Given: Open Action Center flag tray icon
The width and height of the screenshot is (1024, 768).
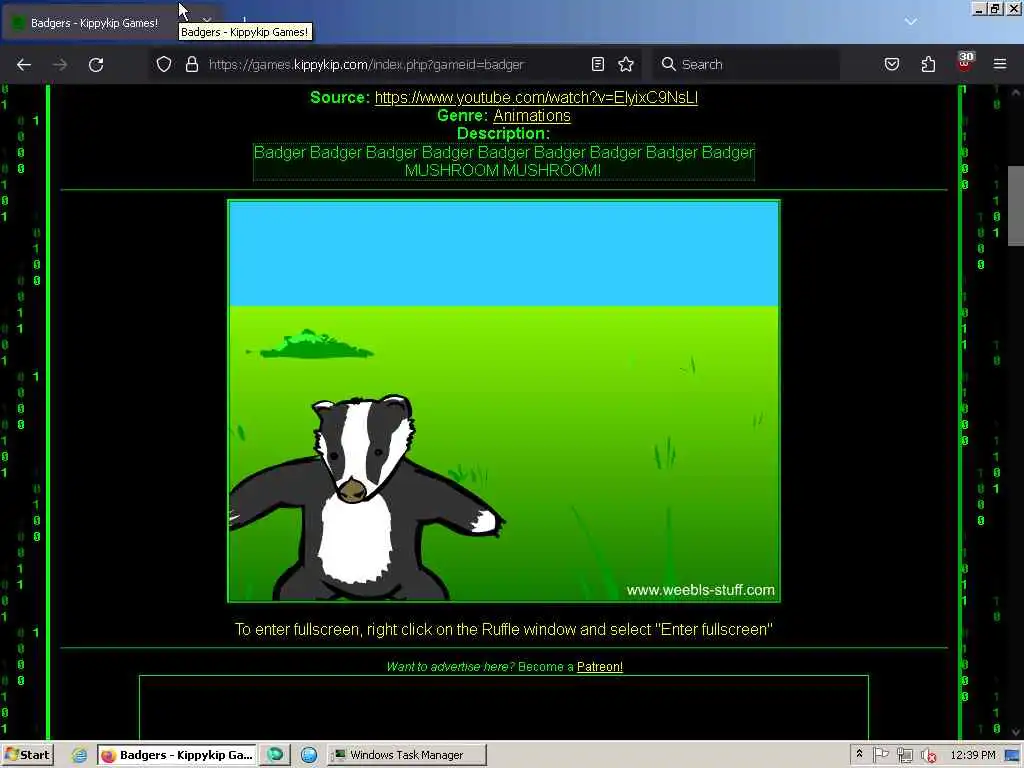Looking at the screenshot, I should pyautogui.click(x=880, y=755).
